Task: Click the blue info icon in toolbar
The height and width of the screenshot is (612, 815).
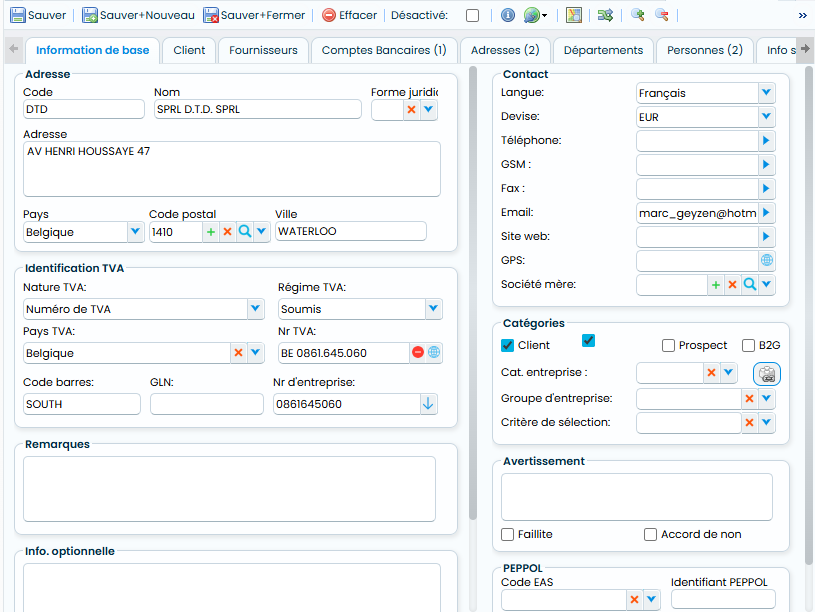Action: point(507,15)
